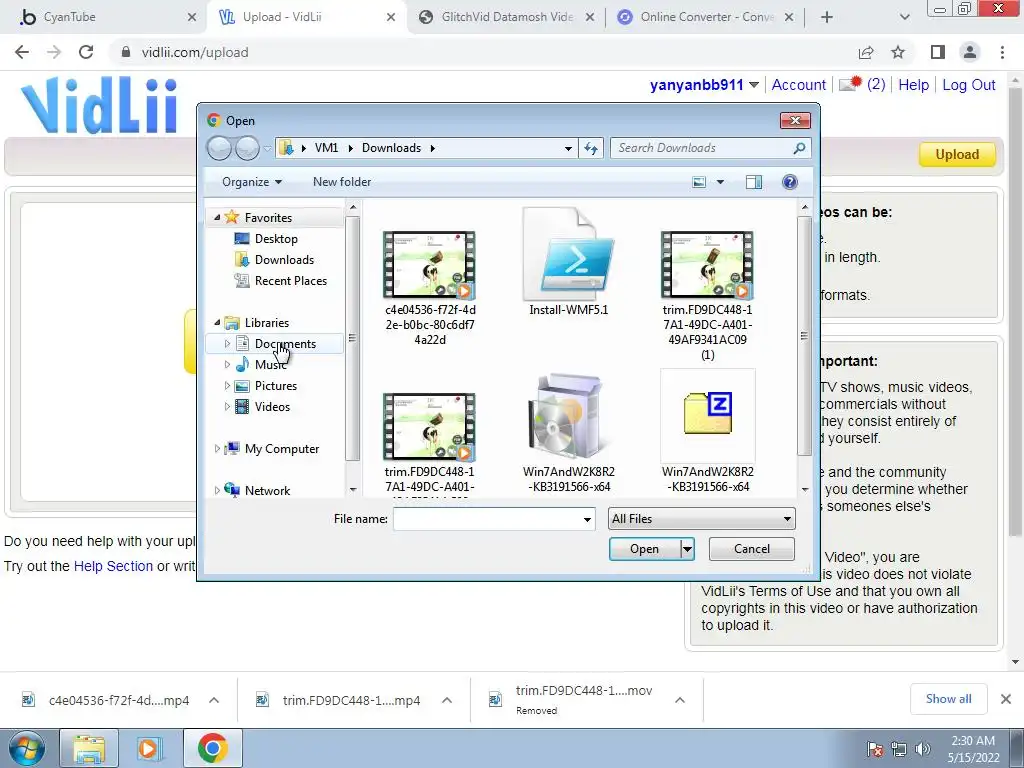The image size is (1024, 768).
Task: Open the All Files type dropdown
Action: tap(701, 519)
